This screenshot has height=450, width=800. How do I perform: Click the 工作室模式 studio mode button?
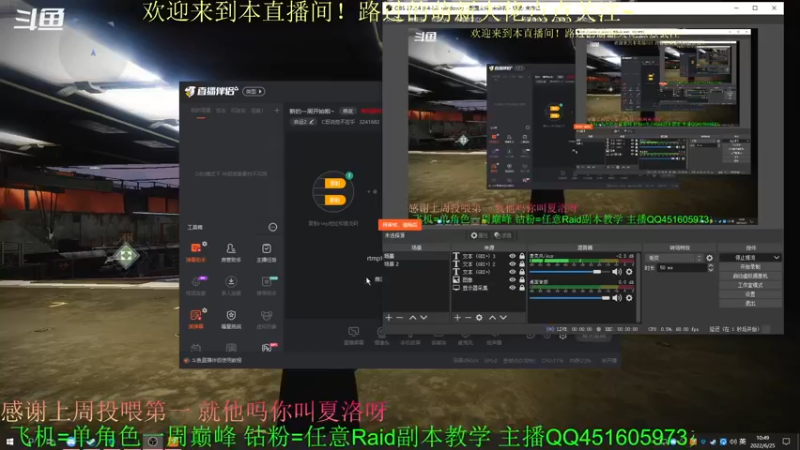tap(750, 285)
